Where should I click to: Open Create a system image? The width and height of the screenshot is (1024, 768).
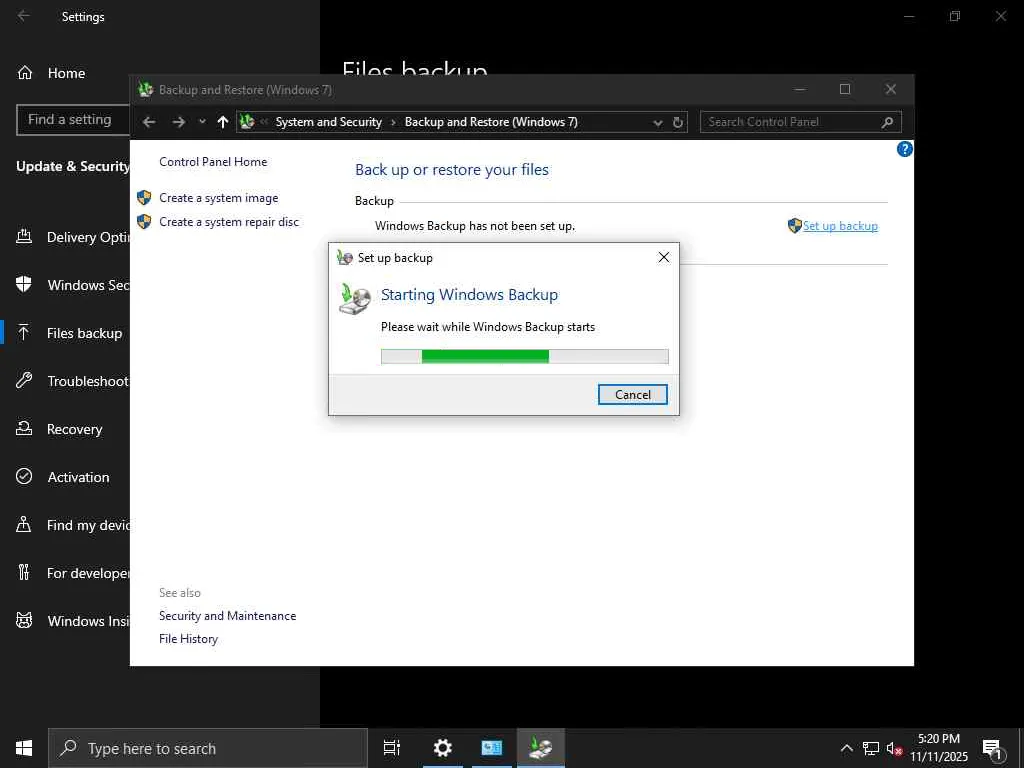(x=219, y=198)
